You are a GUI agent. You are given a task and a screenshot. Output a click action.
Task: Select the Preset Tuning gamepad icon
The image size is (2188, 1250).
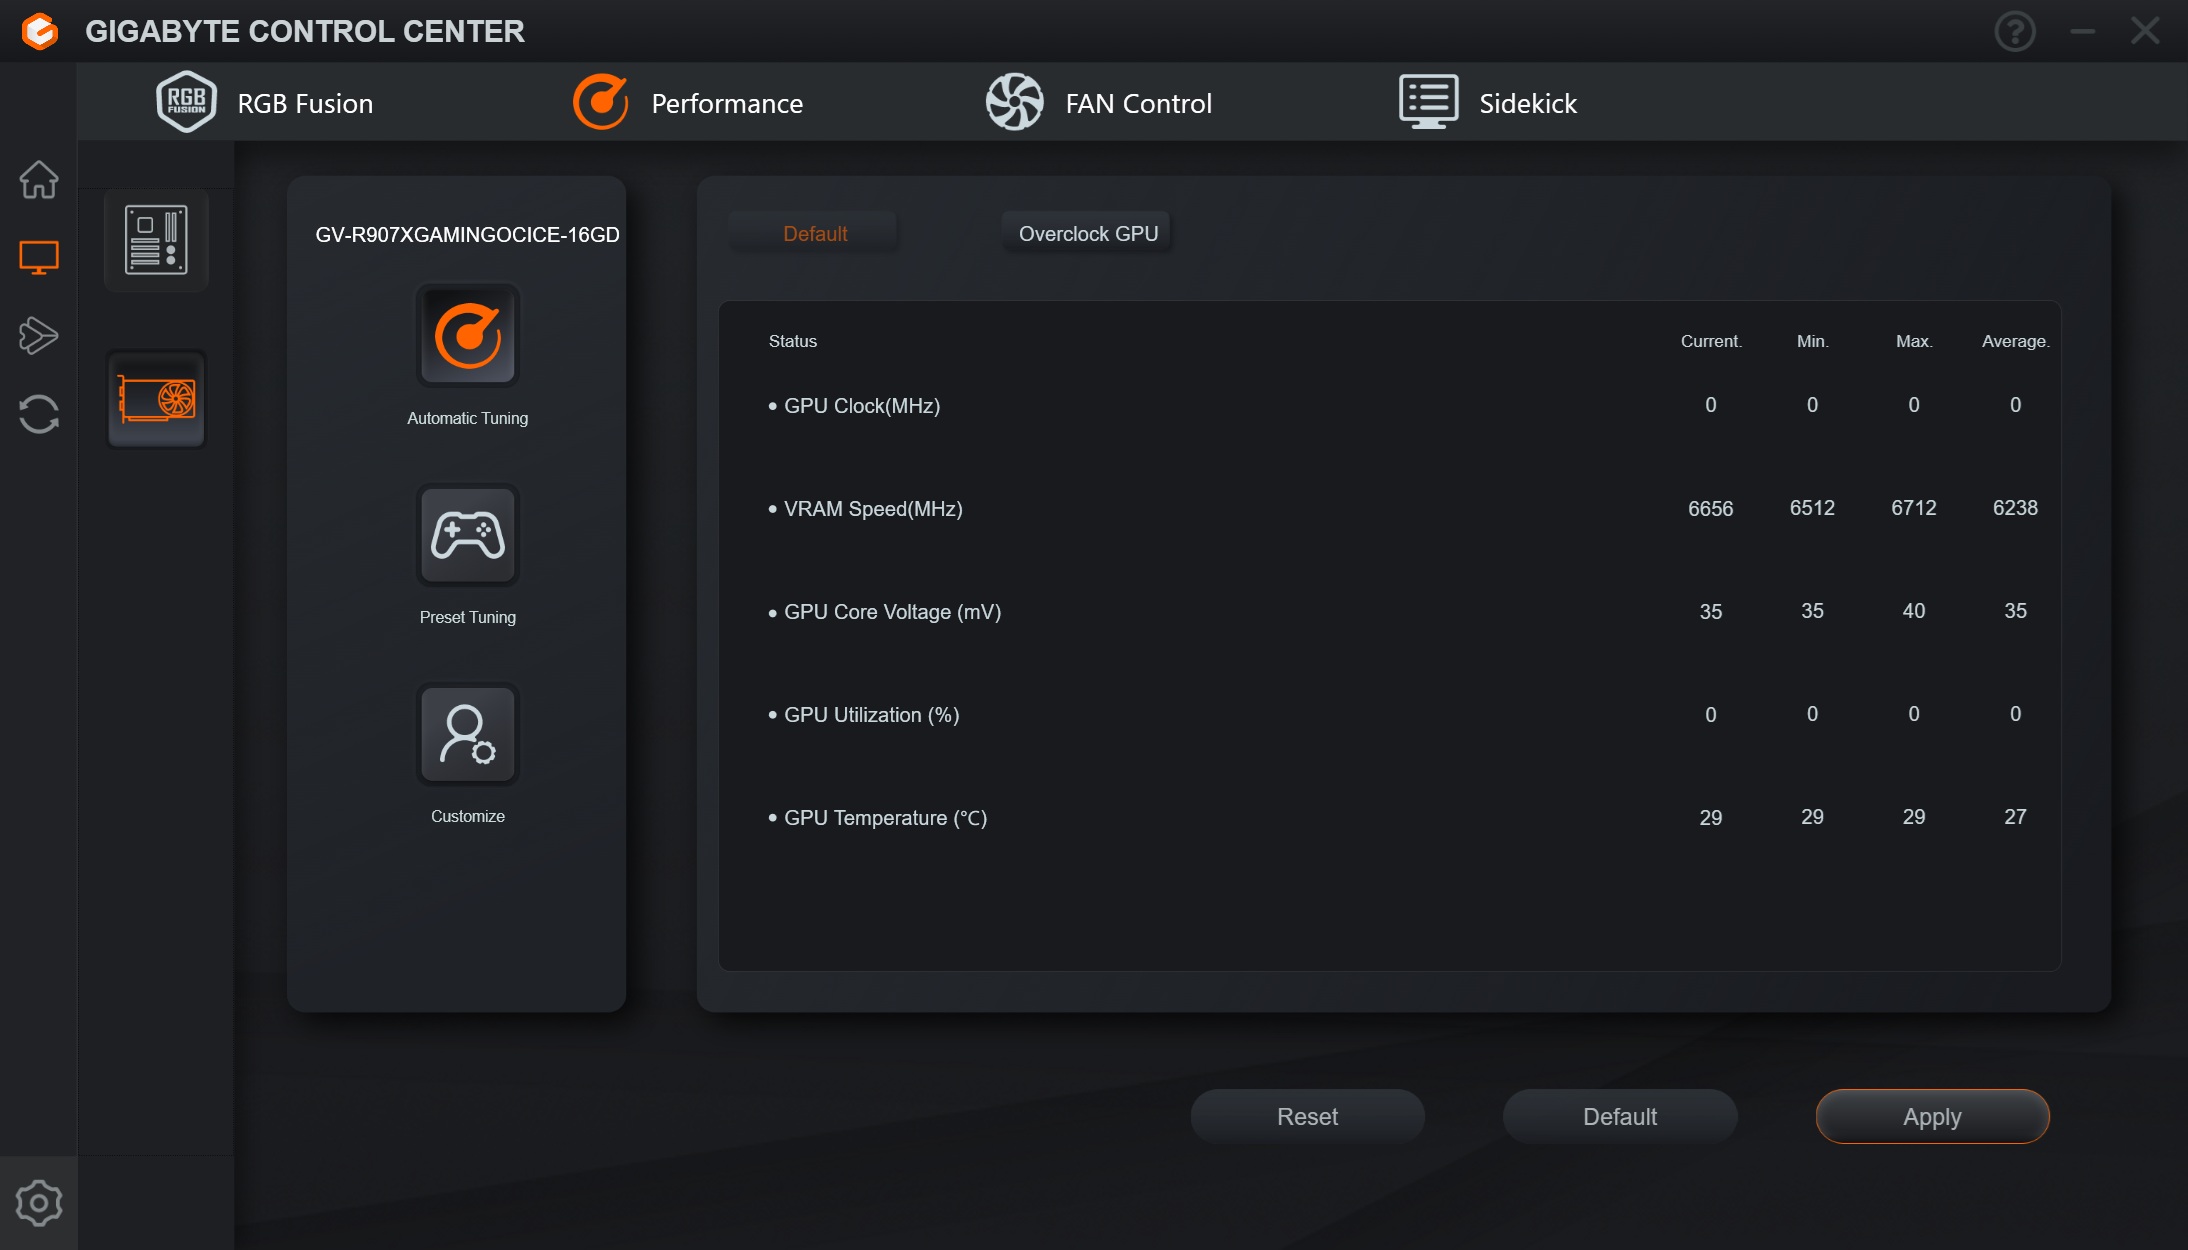468,535
